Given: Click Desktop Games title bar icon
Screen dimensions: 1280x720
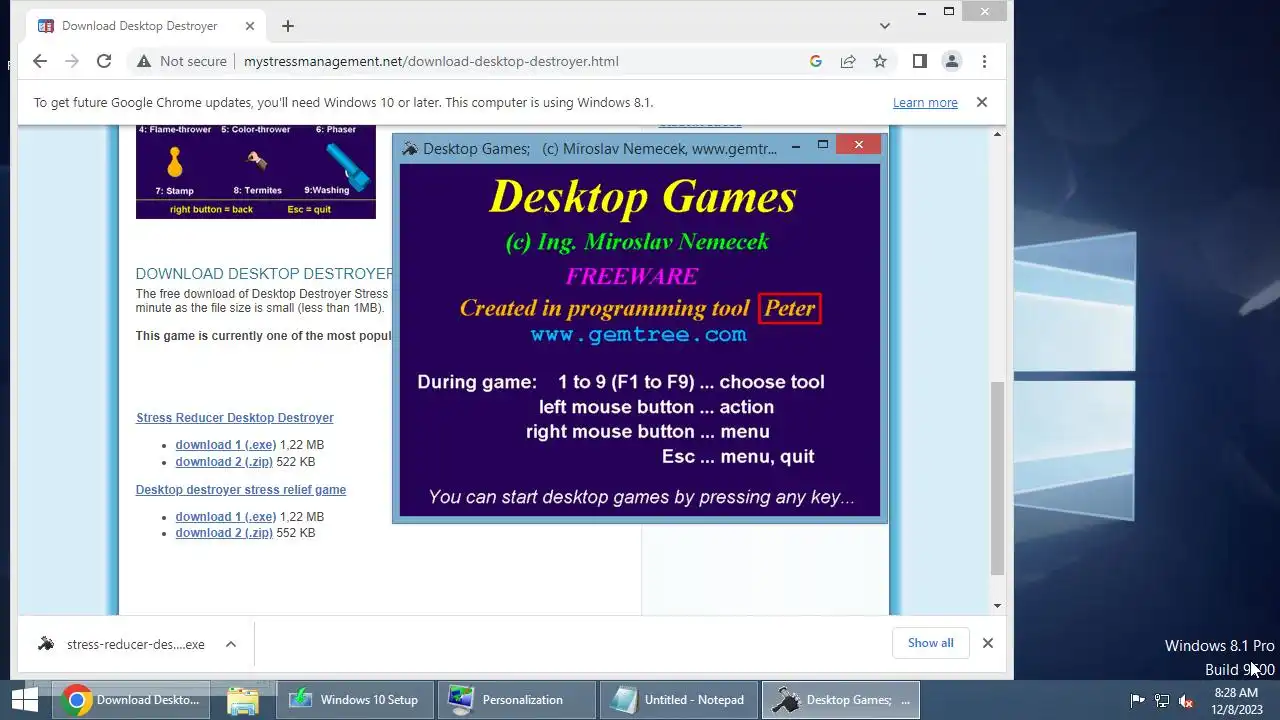Looking at the screenshot, I should (410, 148).
